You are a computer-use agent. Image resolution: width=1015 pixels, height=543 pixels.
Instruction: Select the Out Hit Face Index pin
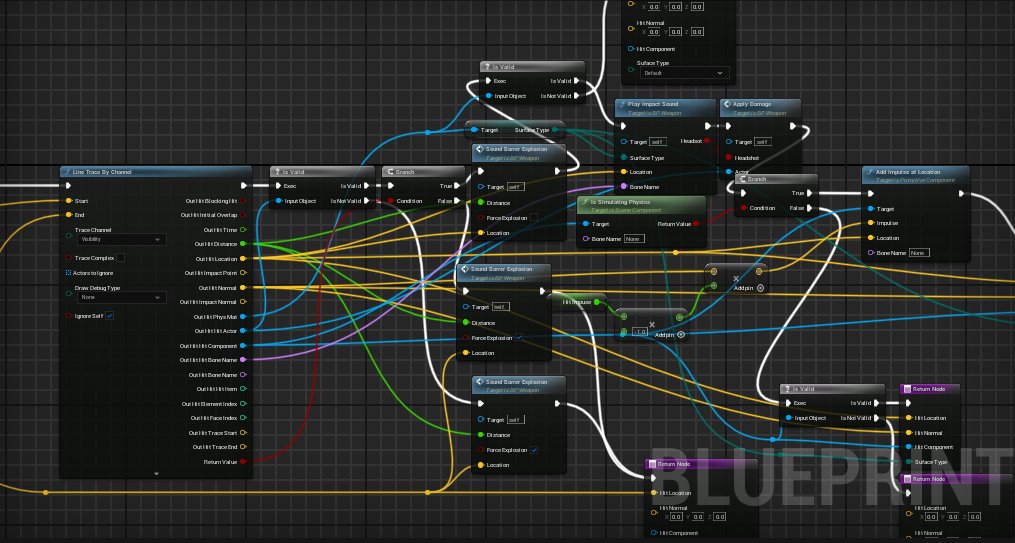pyautogui.click(x=243, y=418)
